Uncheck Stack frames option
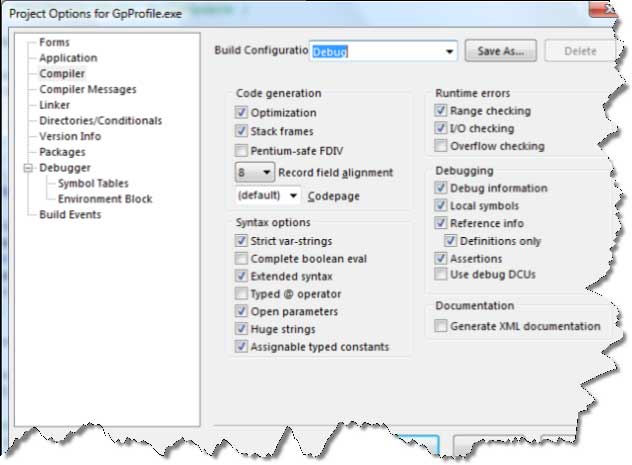The width and height of the screenshot is (632, 465). coord(241,131)
